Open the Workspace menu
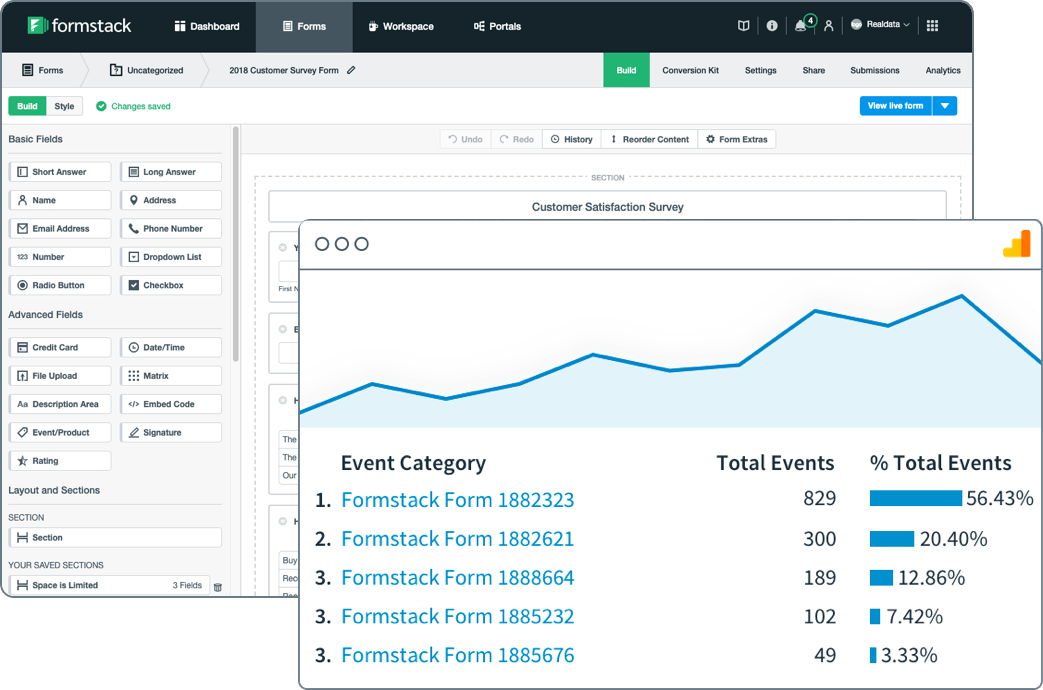1043x690 pixels. point(401,27)
